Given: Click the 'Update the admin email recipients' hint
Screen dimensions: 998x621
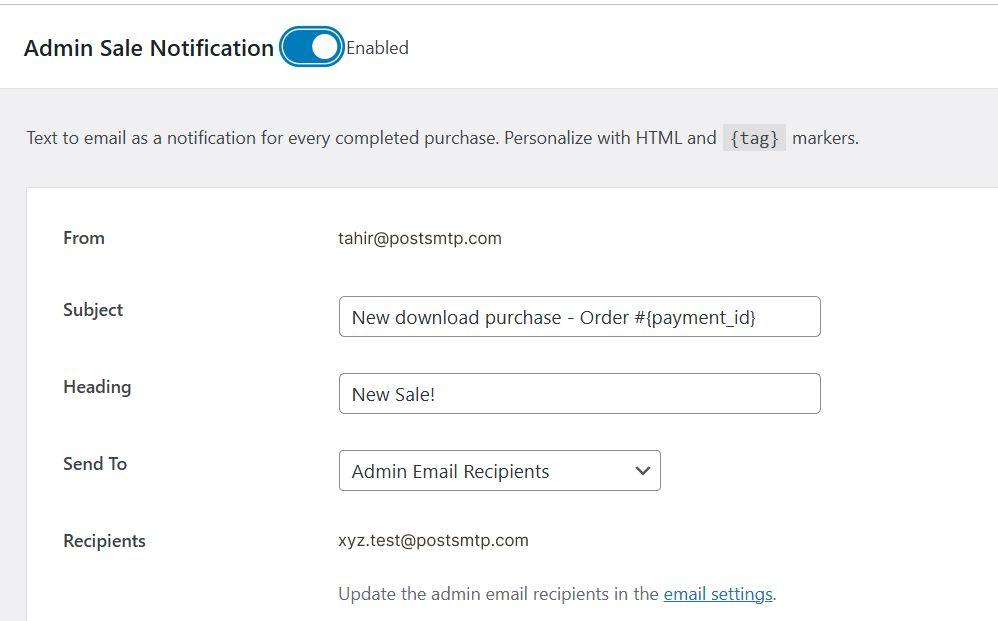Looking at the screenshot, I should (x=499, y=594).
